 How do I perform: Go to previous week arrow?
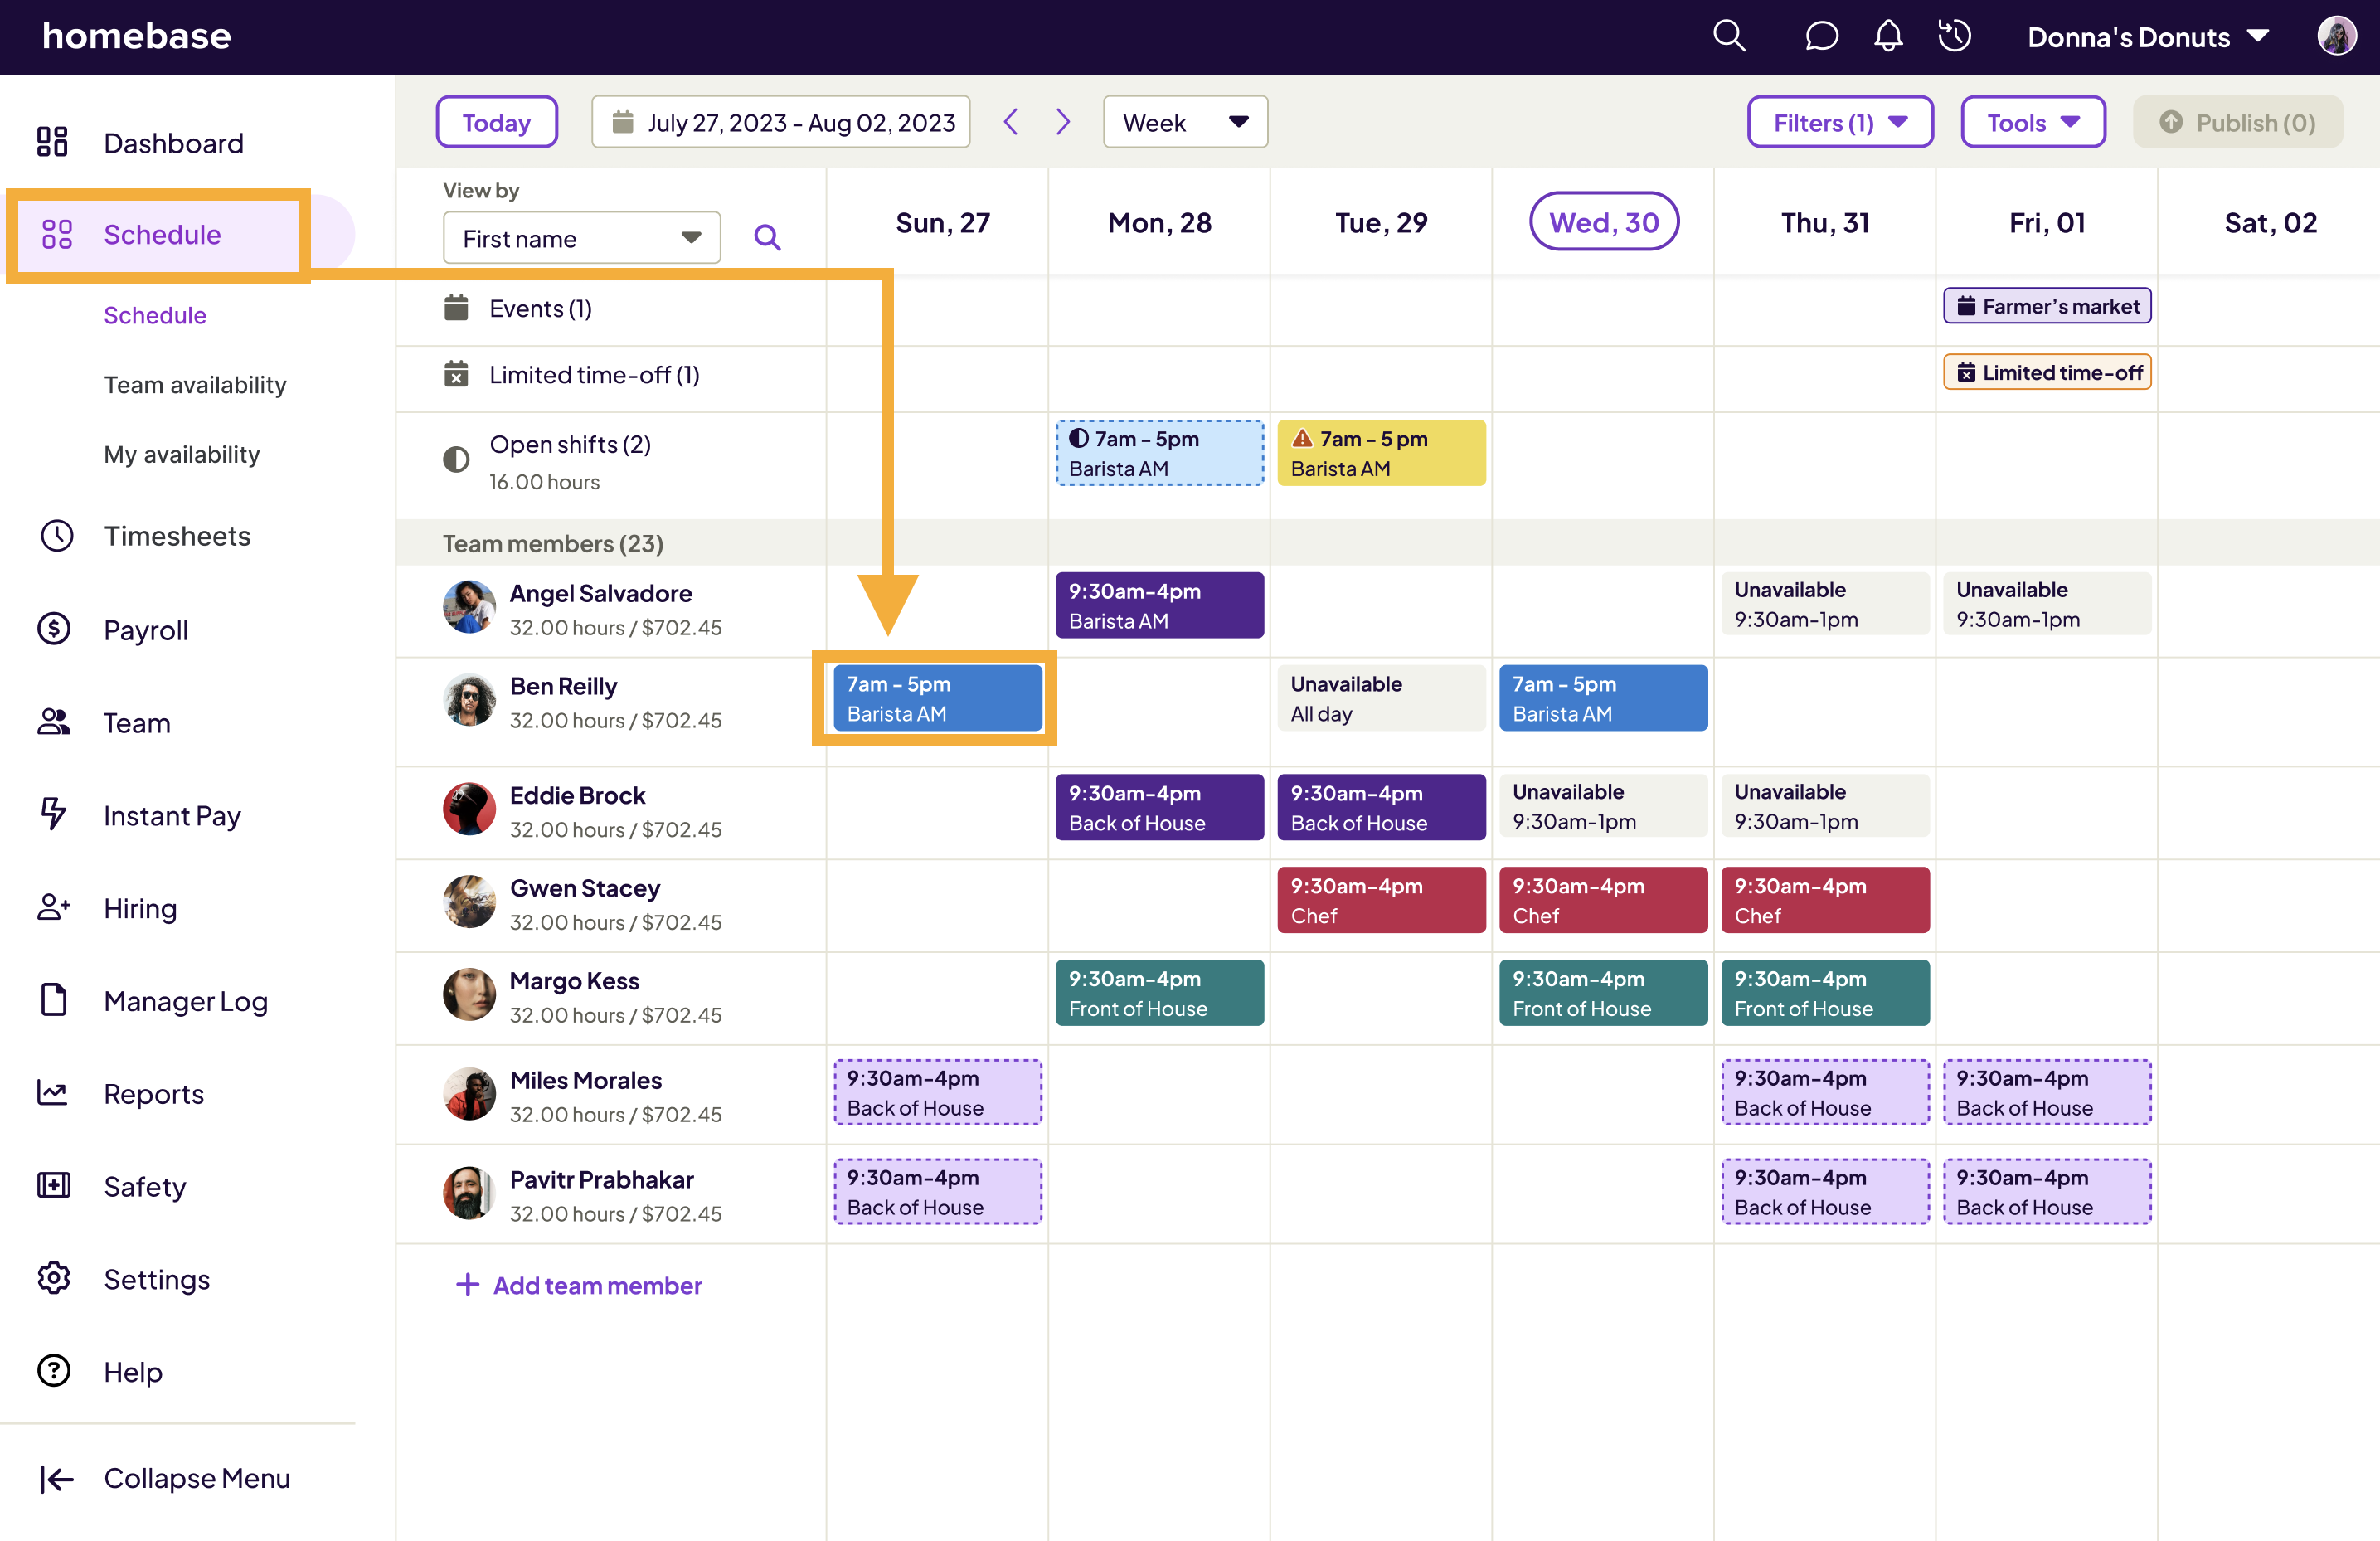click(x=1011, y=122)
